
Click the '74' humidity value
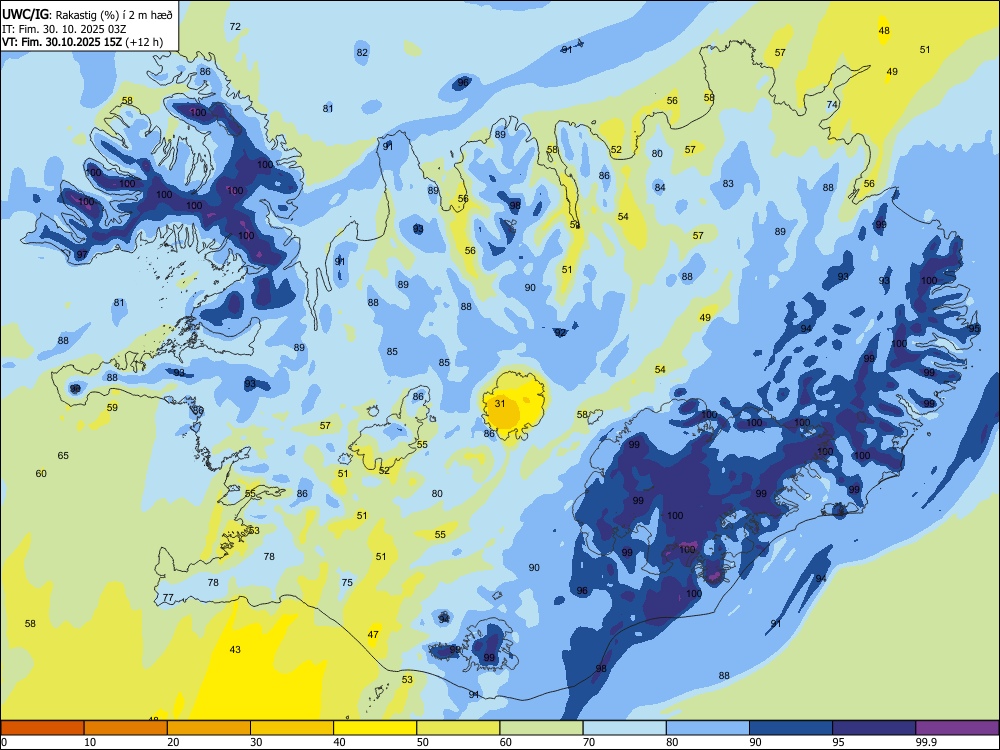click(832, 105)
